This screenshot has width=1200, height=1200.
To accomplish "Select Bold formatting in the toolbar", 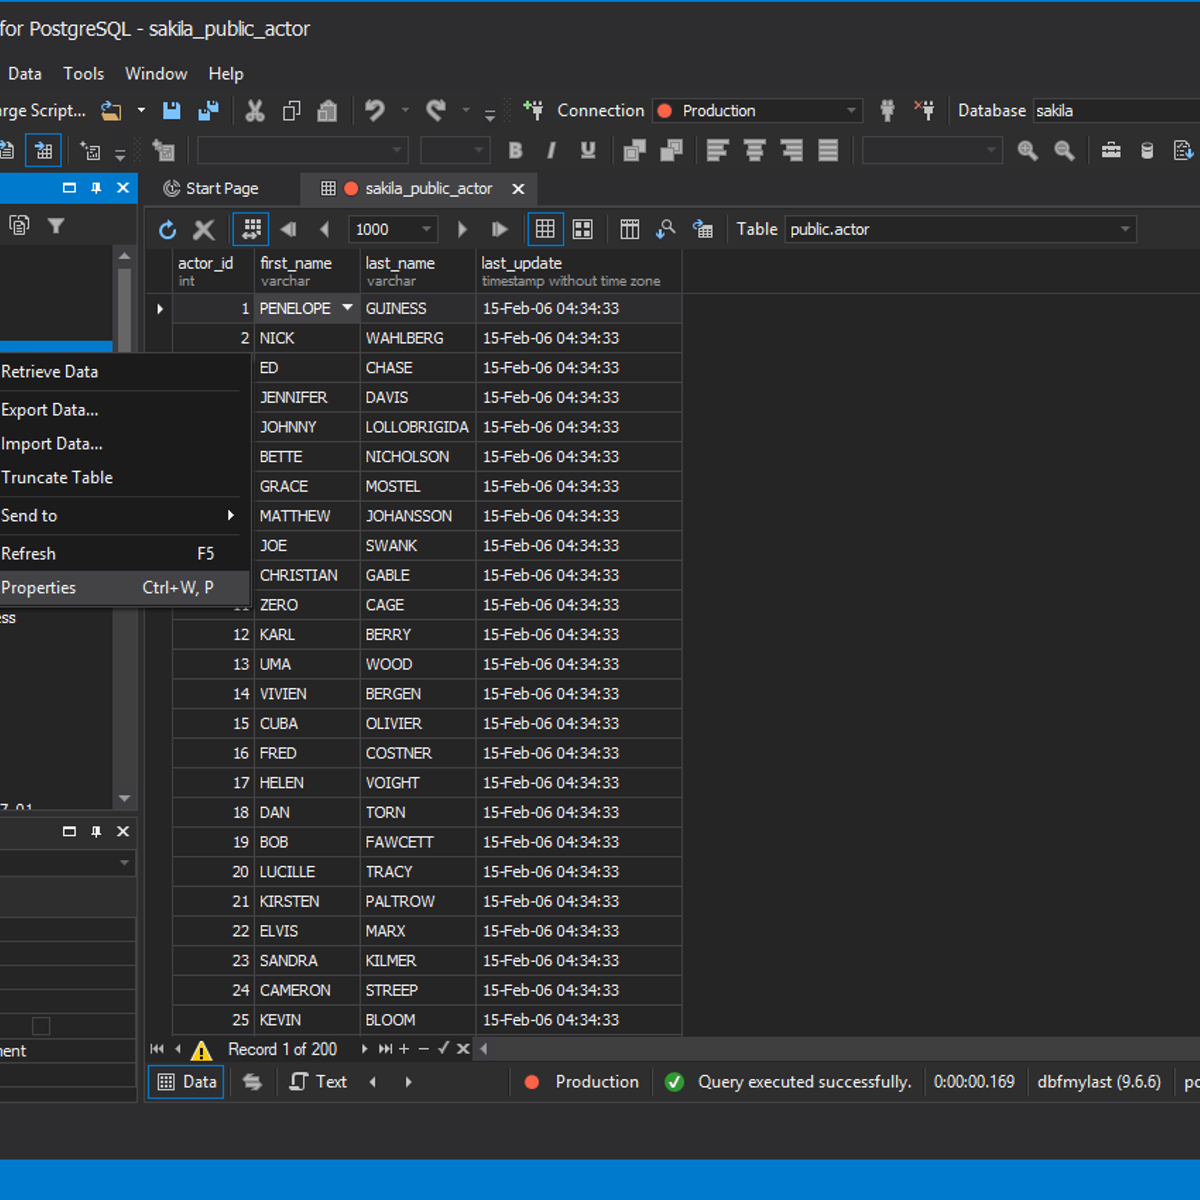I will [515, 150].
